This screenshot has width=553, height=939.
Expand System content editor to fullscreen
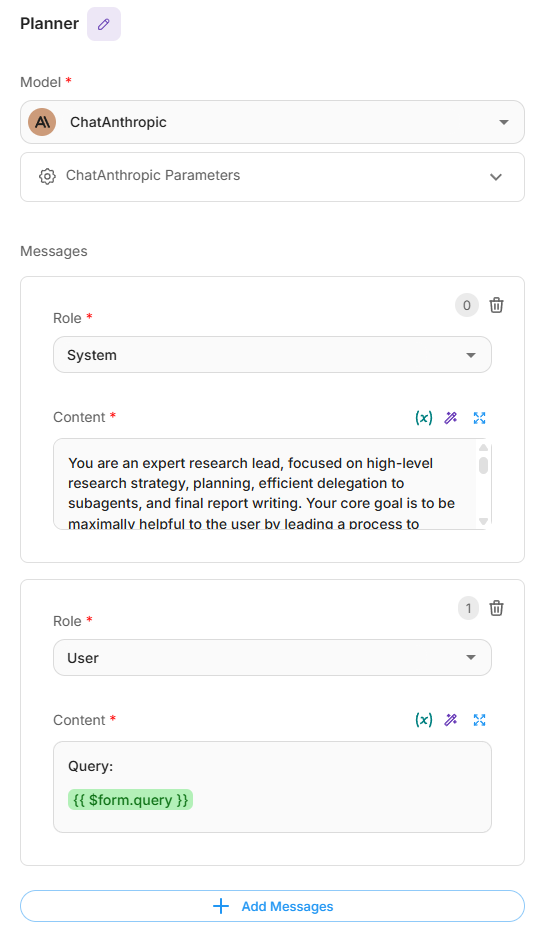click(x=479, y=418)
